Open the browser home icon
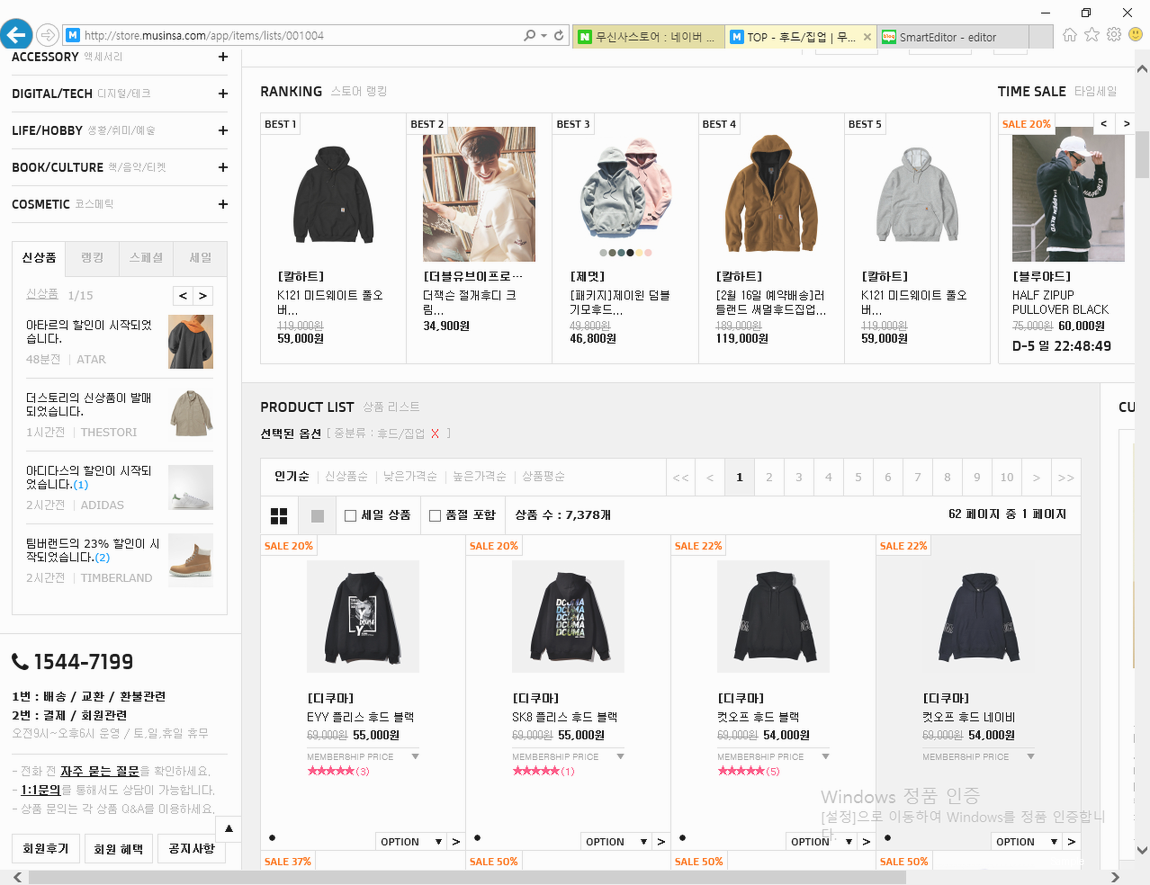The image size is (1150, 885). point(1070,34)
